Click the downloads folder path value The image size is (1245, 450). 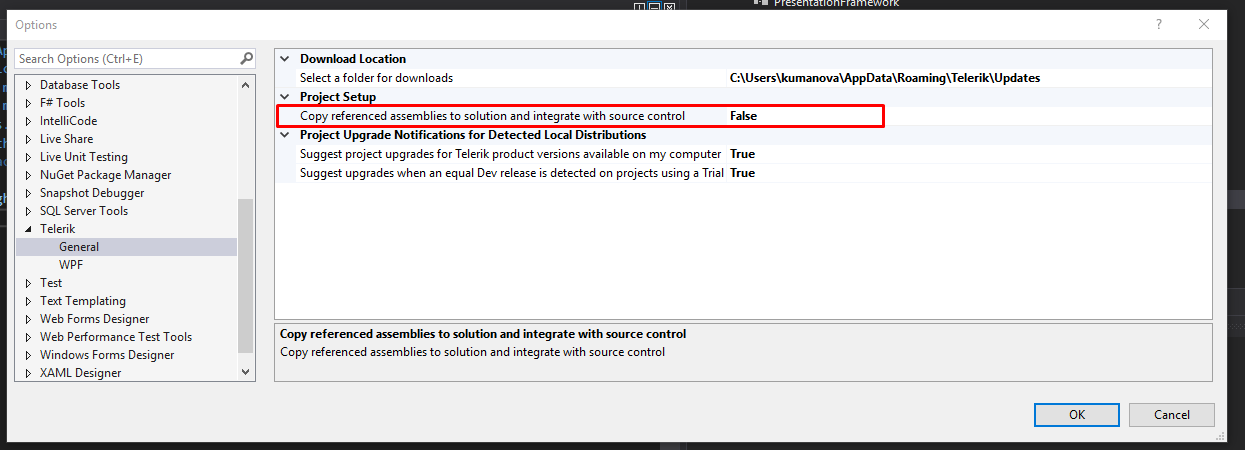[x=884, y=78]
